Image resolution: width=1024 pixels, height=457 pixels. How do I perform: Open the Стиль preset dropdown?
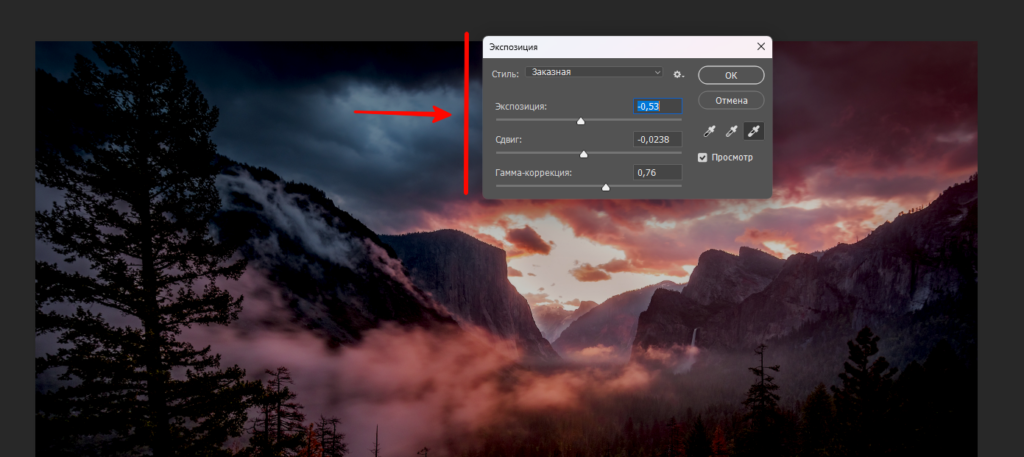[594, 72]
